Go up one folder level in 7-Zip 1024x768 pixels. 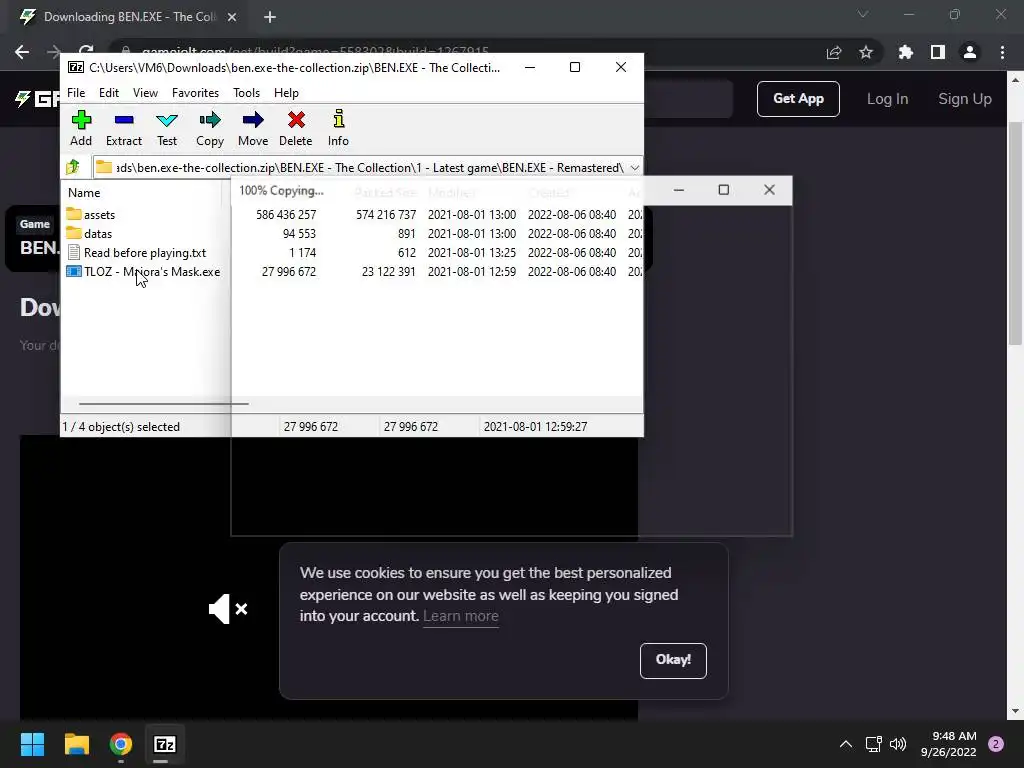[73, 167]
